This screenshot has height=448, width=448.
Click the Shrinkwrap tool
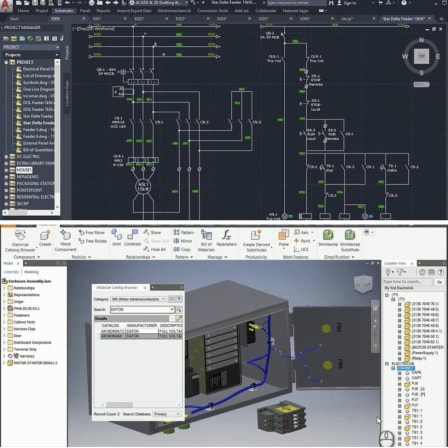pos(328,238)
